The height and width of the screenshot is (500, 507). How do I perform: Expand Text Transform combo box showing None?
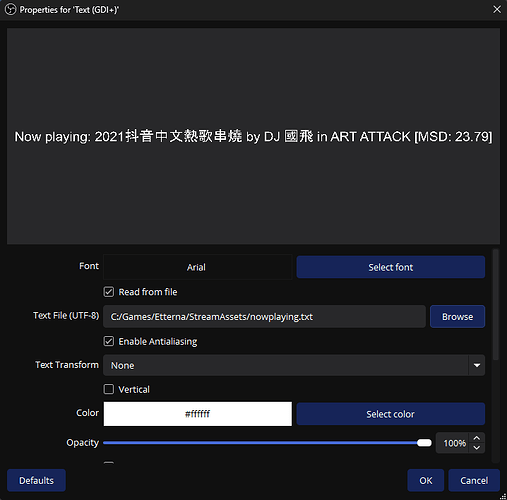(x=294, y=365)
